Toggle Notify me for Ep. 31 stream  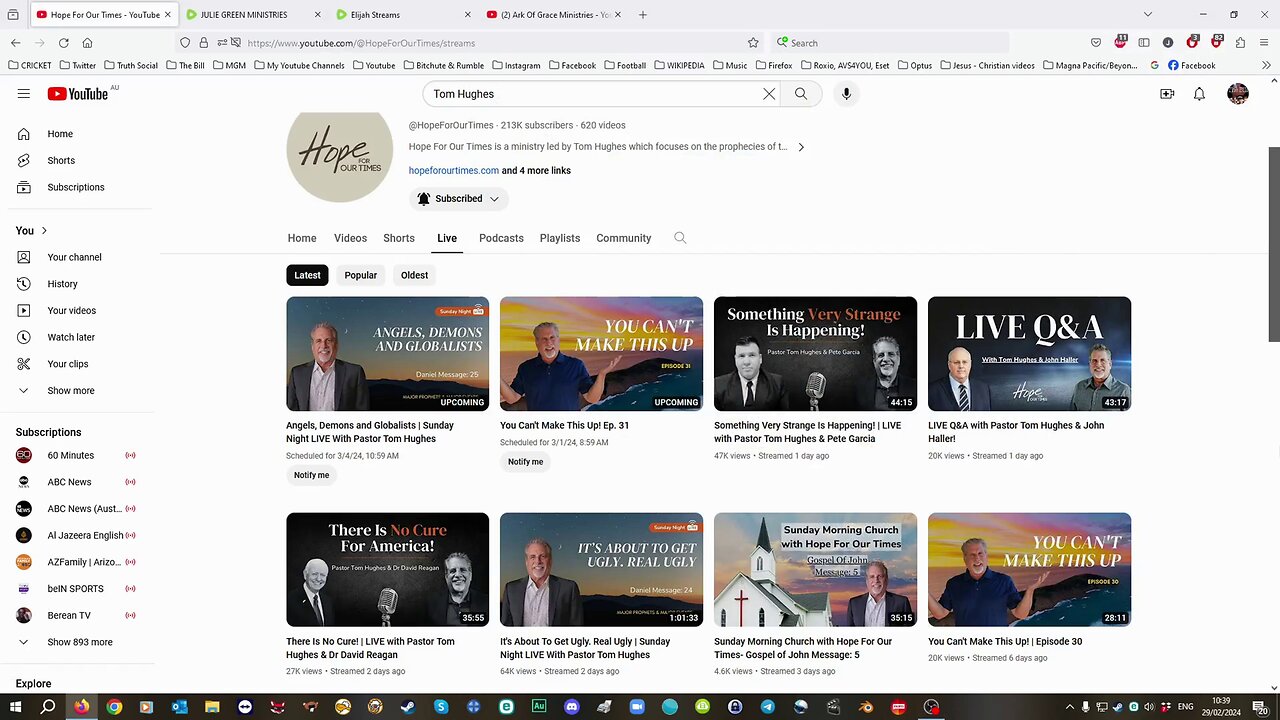click(525, 462)
